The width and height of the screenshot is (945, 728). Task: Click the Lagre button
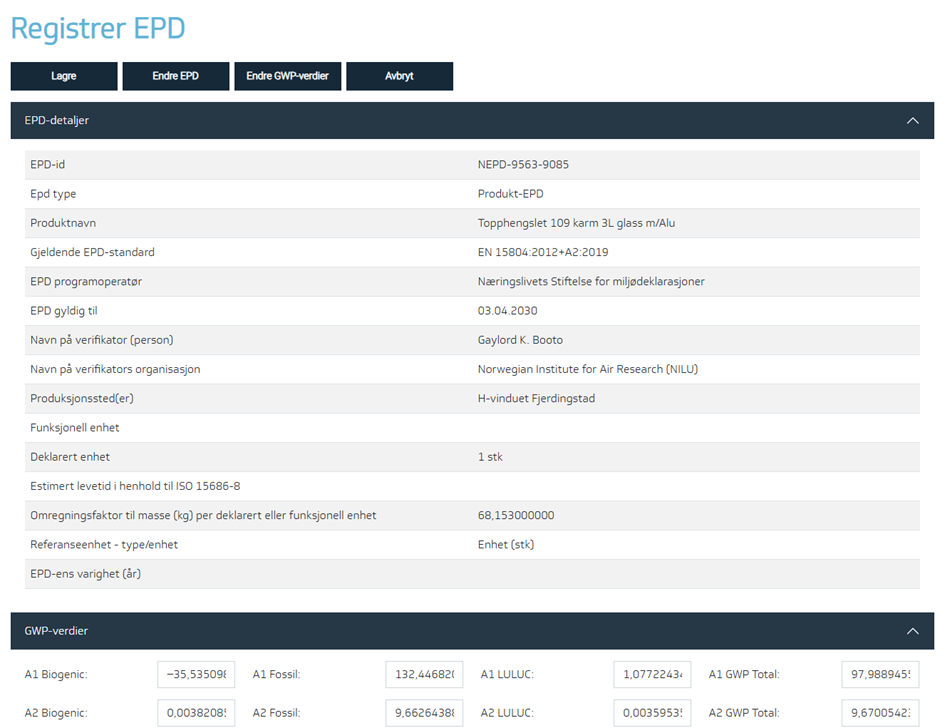pos(64,76)
